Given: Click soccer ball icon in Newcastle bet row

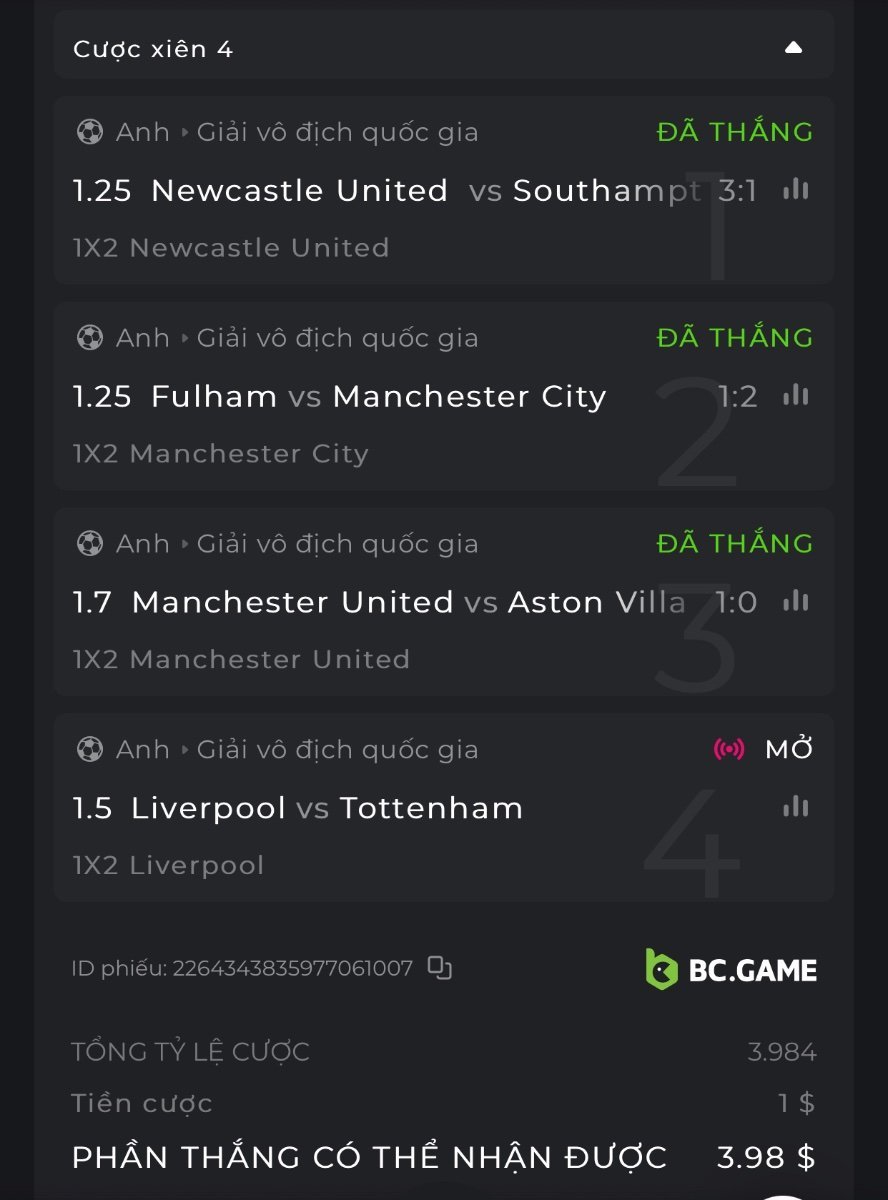Looking at the screenshot, I should [x=90, y=132].
